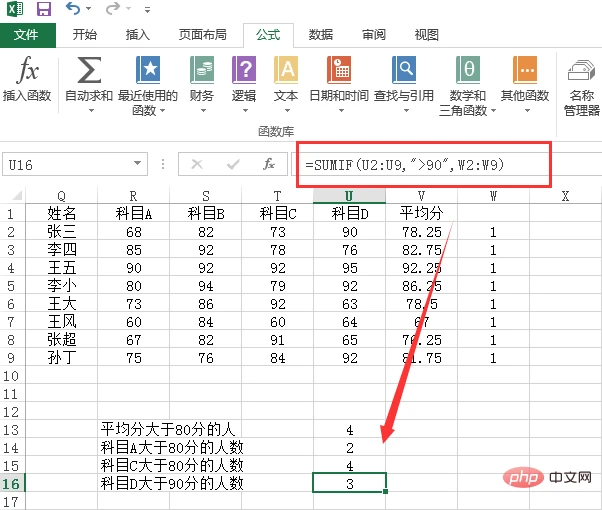Switch to the Home (开始) tab
Screen dimensions: 602x510
tap(85, 35)
